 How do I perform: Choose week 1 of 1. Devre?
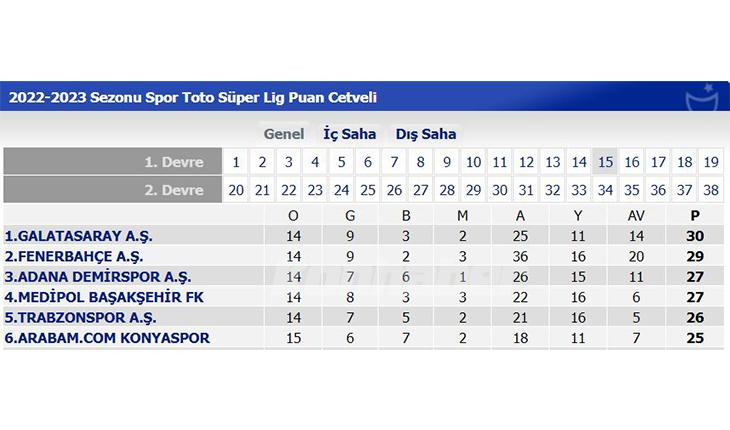tap(235, 162)
